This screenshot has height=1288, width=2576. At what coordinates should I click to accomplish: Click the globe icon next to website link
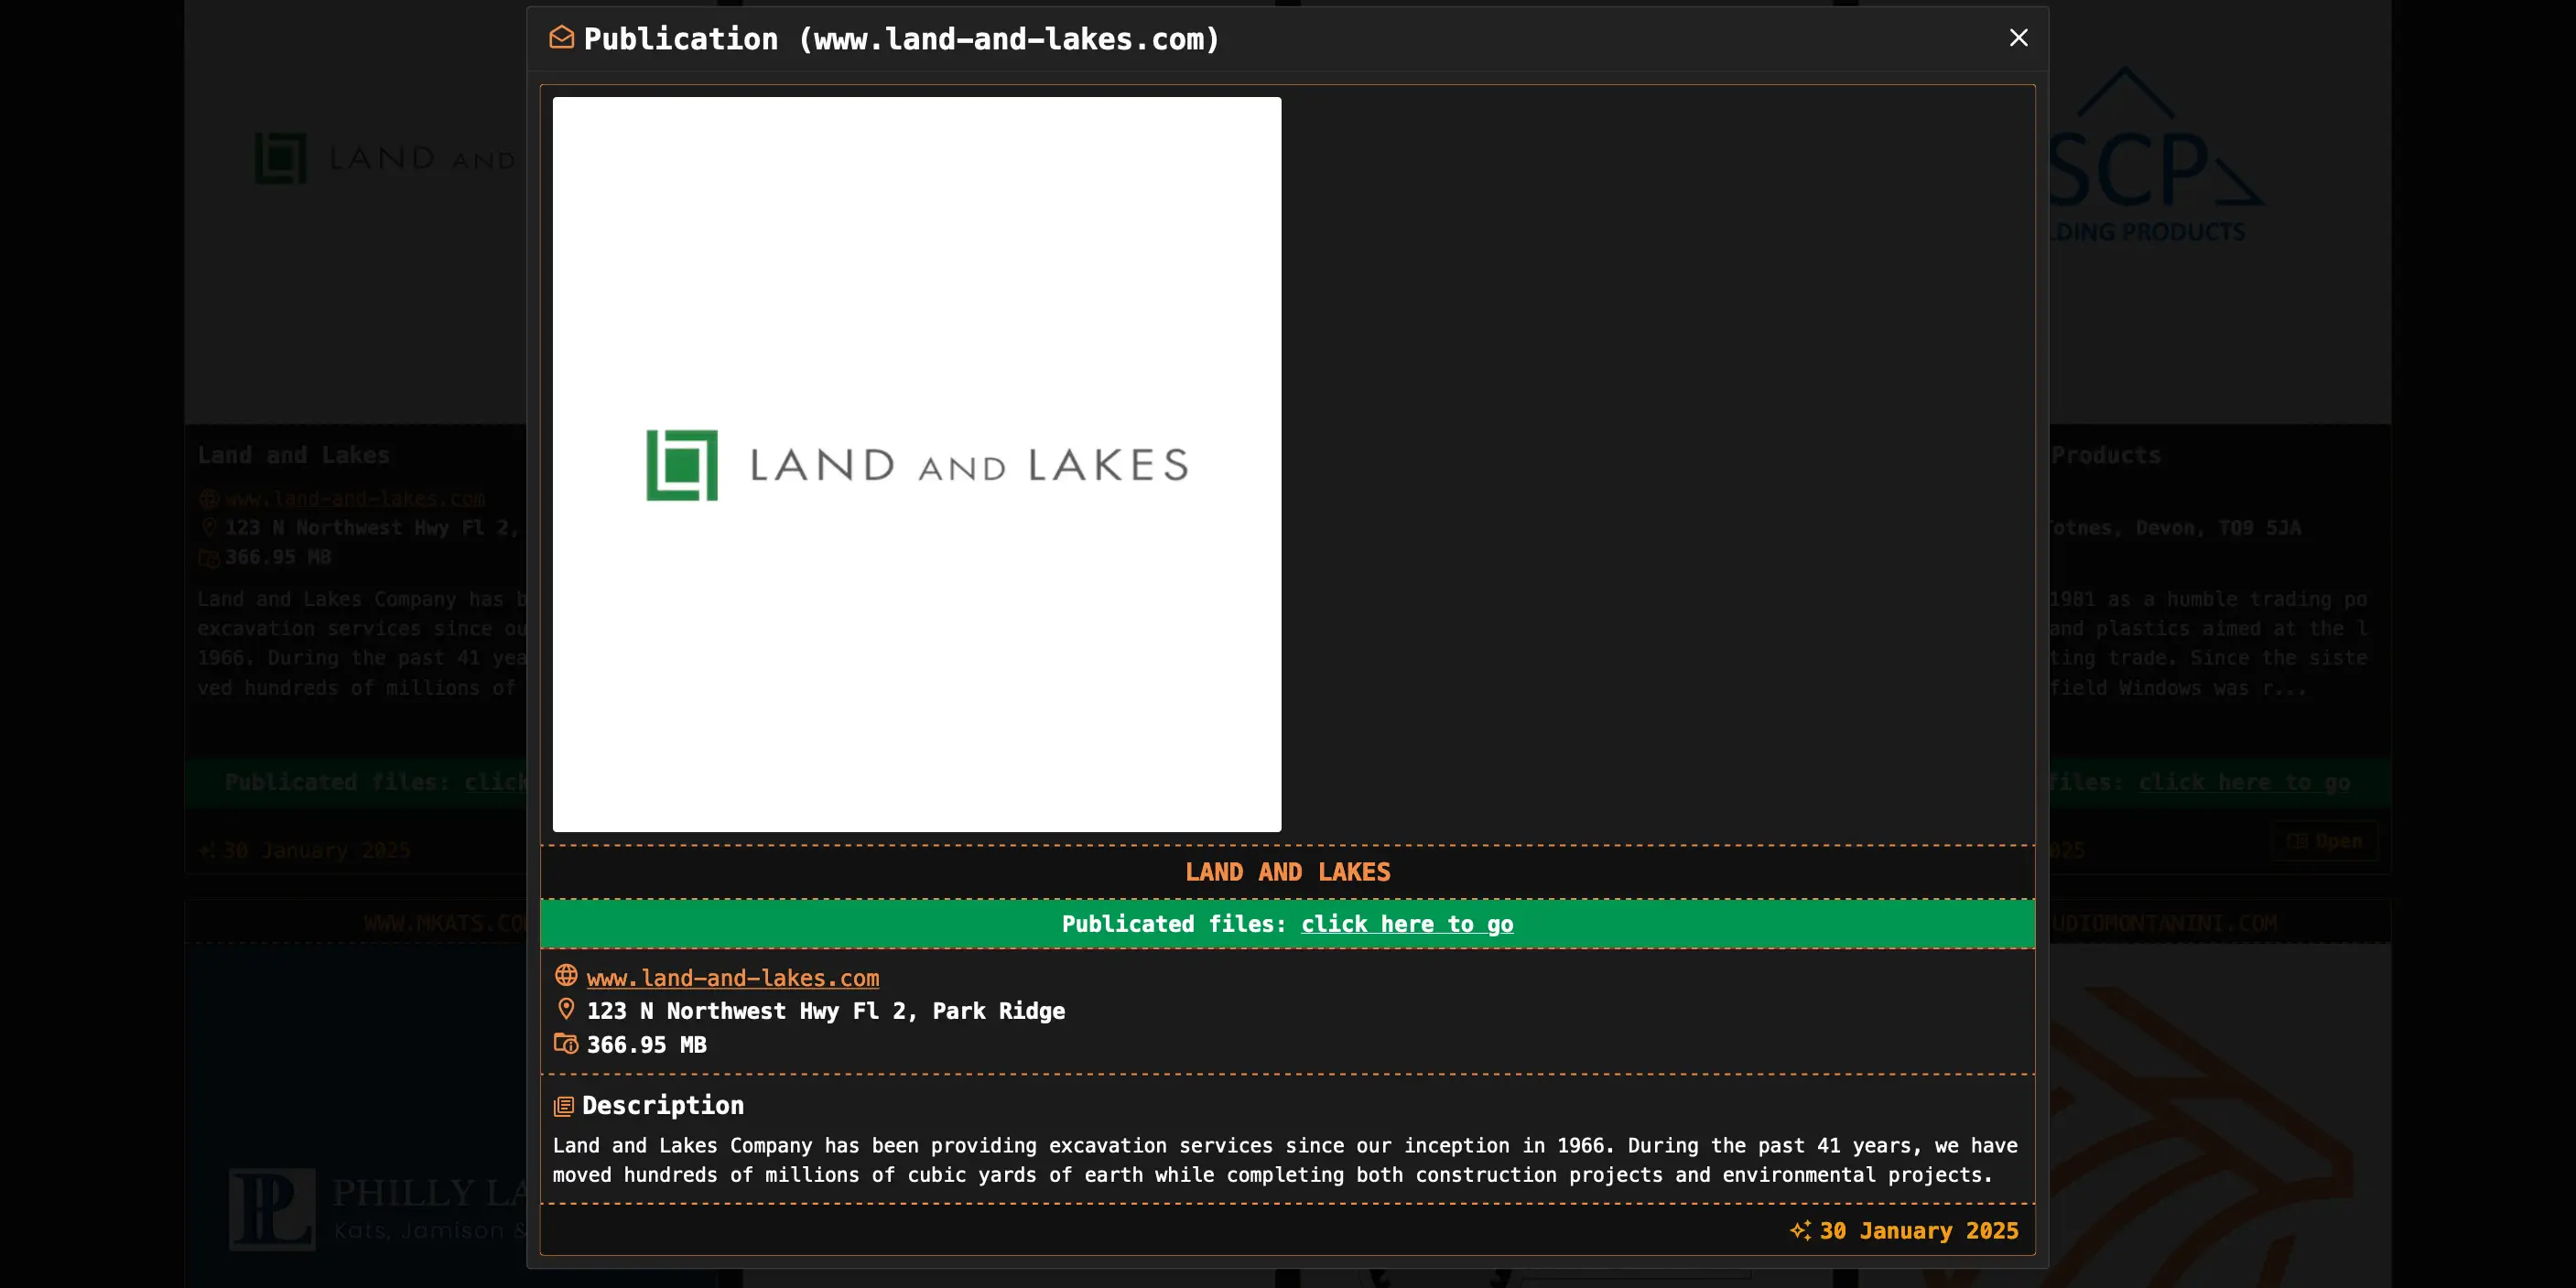[566, 975]
